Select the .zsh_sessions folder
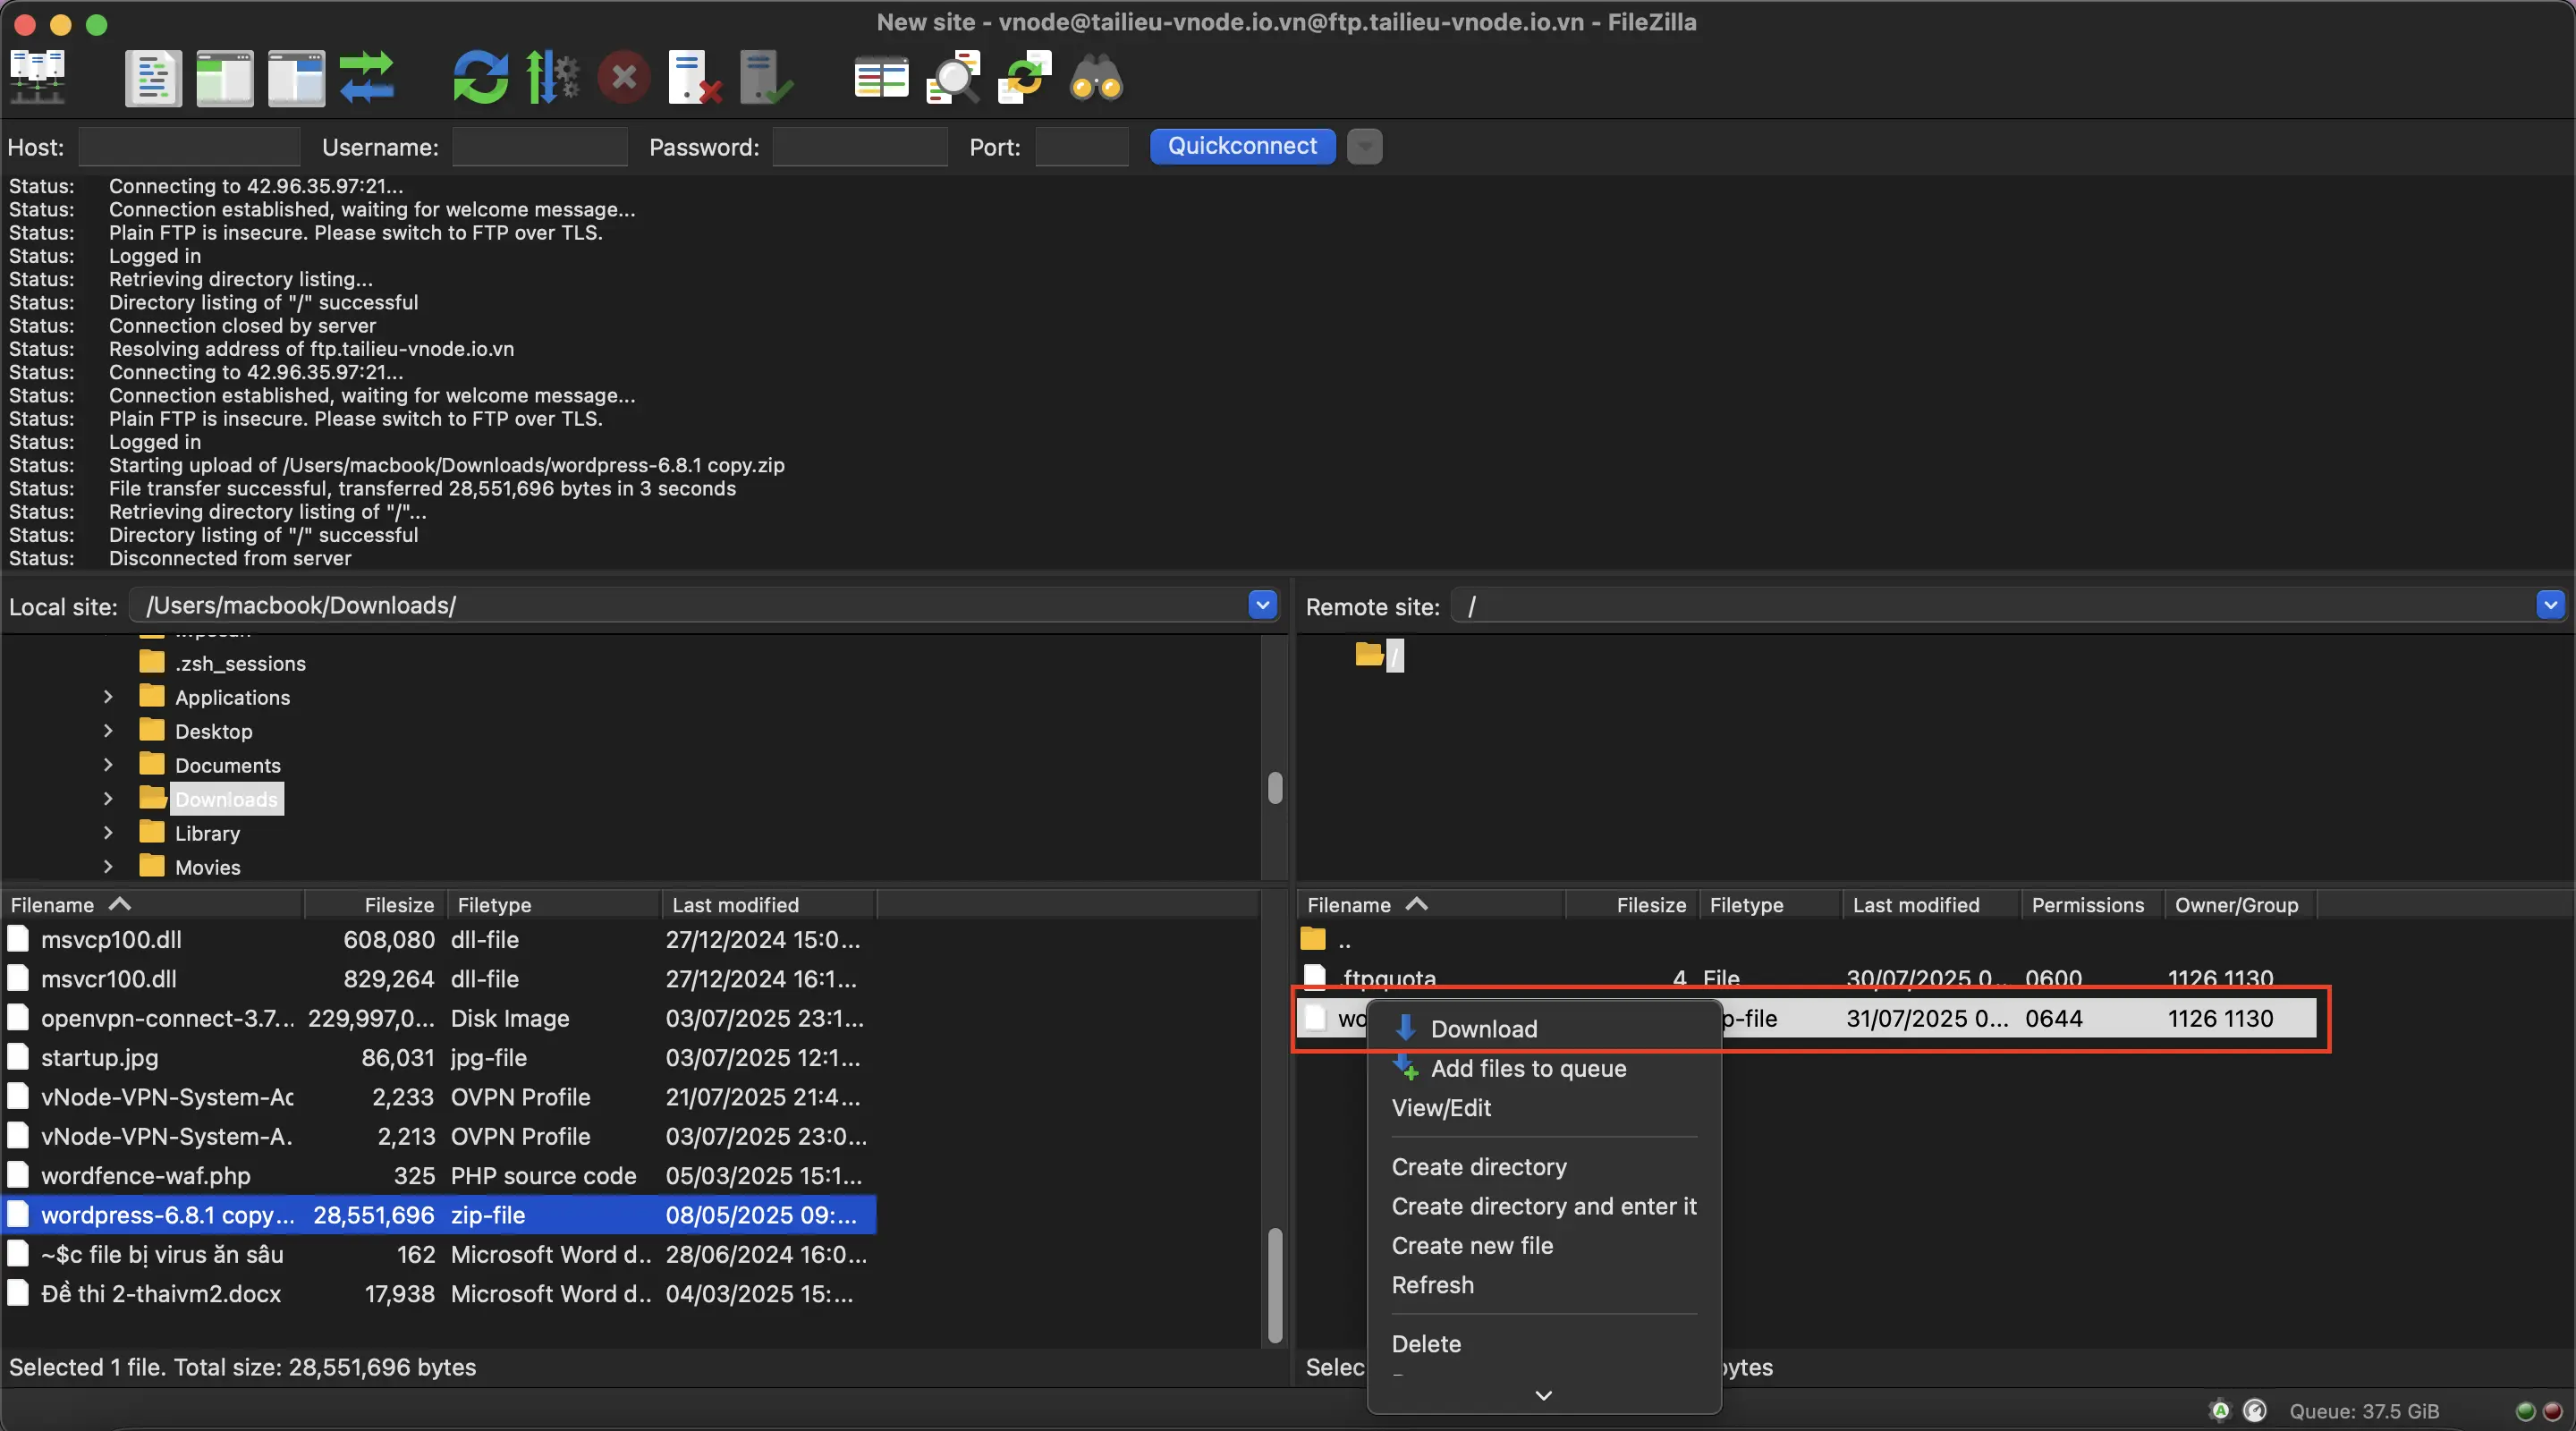Image resolution: width=2576 pixels, height=1431 pixels. (240, 663)
